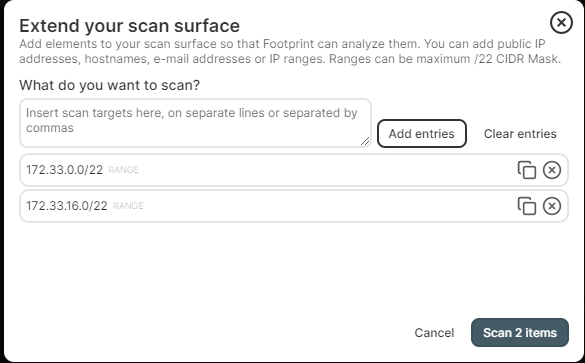This screenshot has height=363, width=585.
Task: Focus the scan targets text area
Action: tap(195, 123)
